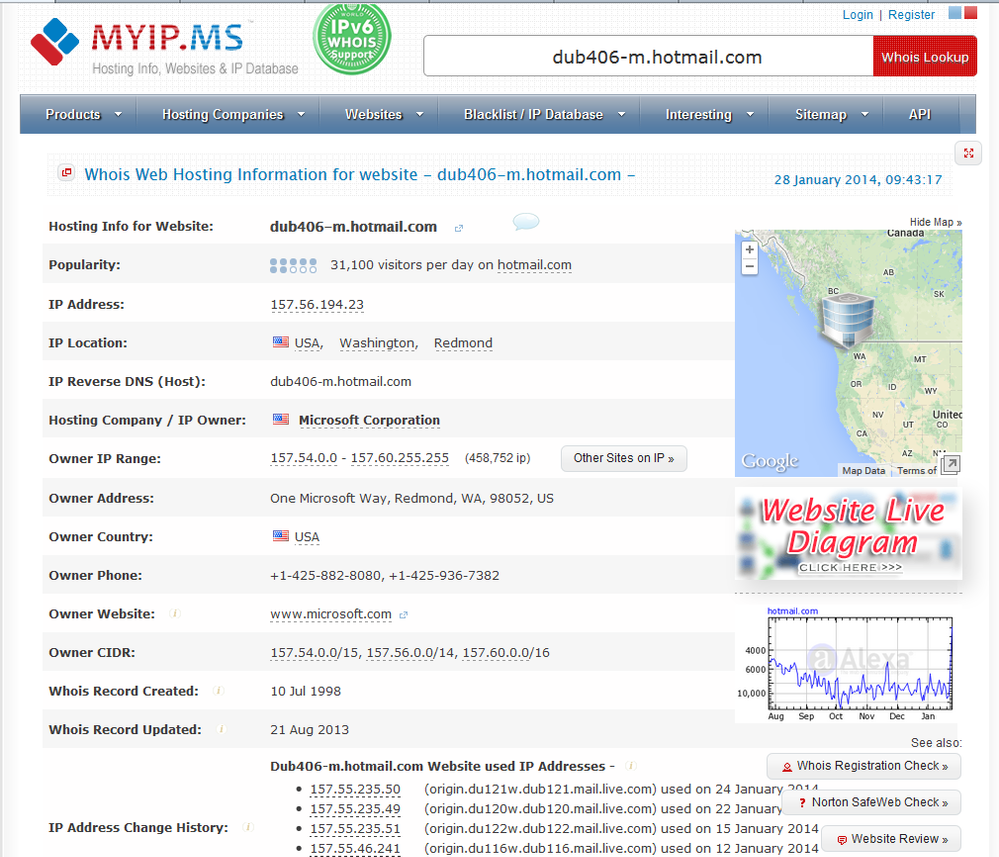Image resolution: width=999 pixels, height=857 pixels.
Task: Zoom in on the map with plus button
Action: pyautogui.click(x=750, y=250)
